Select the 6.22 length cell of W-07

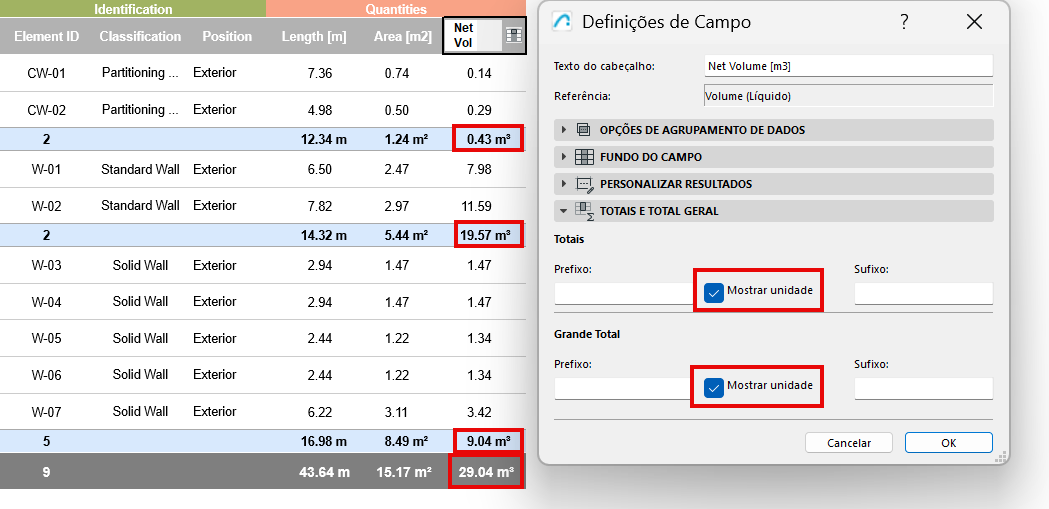pyautogui.click(x=320, y=411)
